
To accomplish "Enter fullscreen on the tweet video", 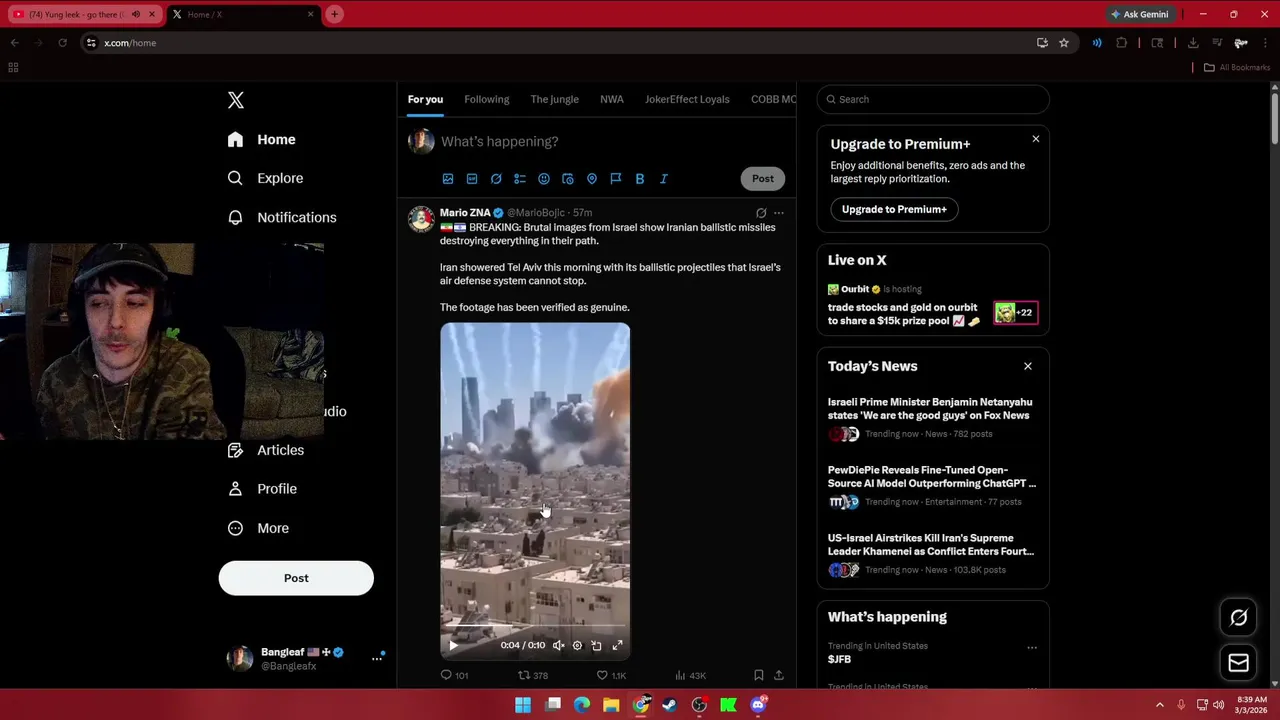I will click(x=617, y=646).
